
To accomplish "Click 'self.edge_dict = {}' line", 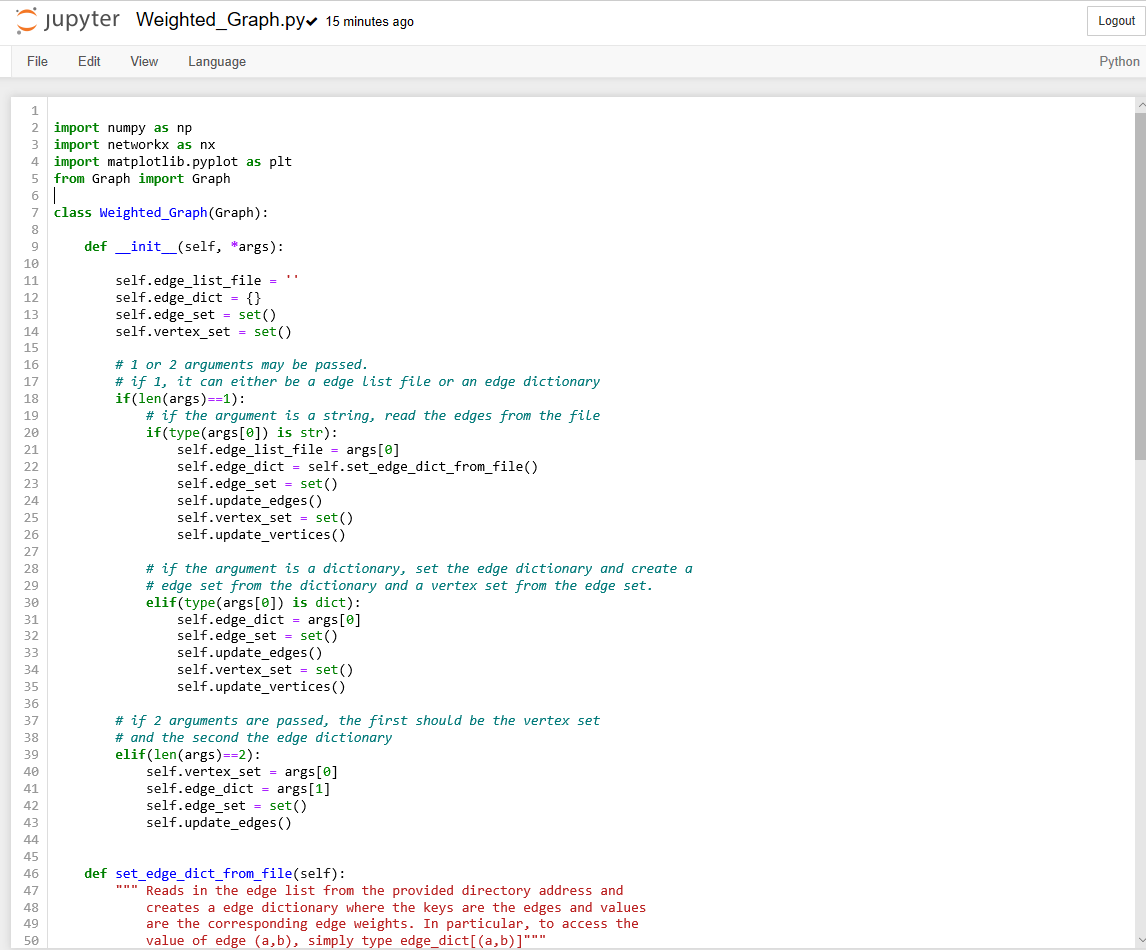I will tap(188, 297).
